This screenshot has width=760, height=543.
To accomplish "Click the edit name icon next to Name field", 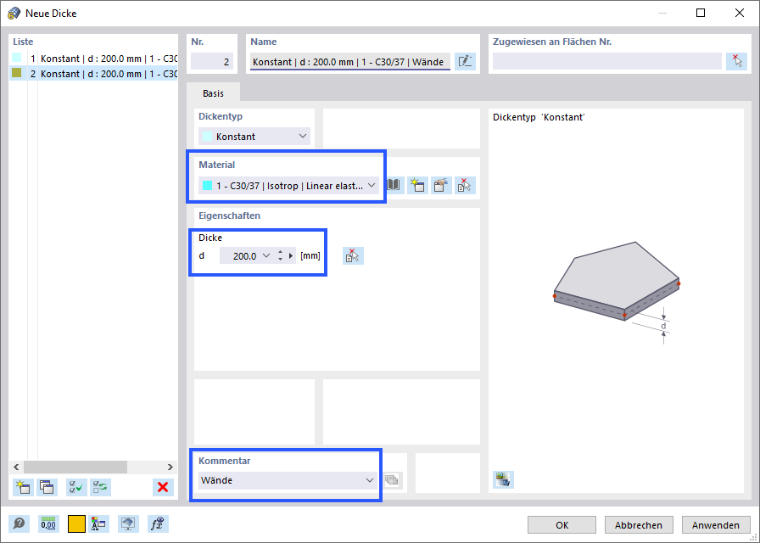I will tap(465, 62).
